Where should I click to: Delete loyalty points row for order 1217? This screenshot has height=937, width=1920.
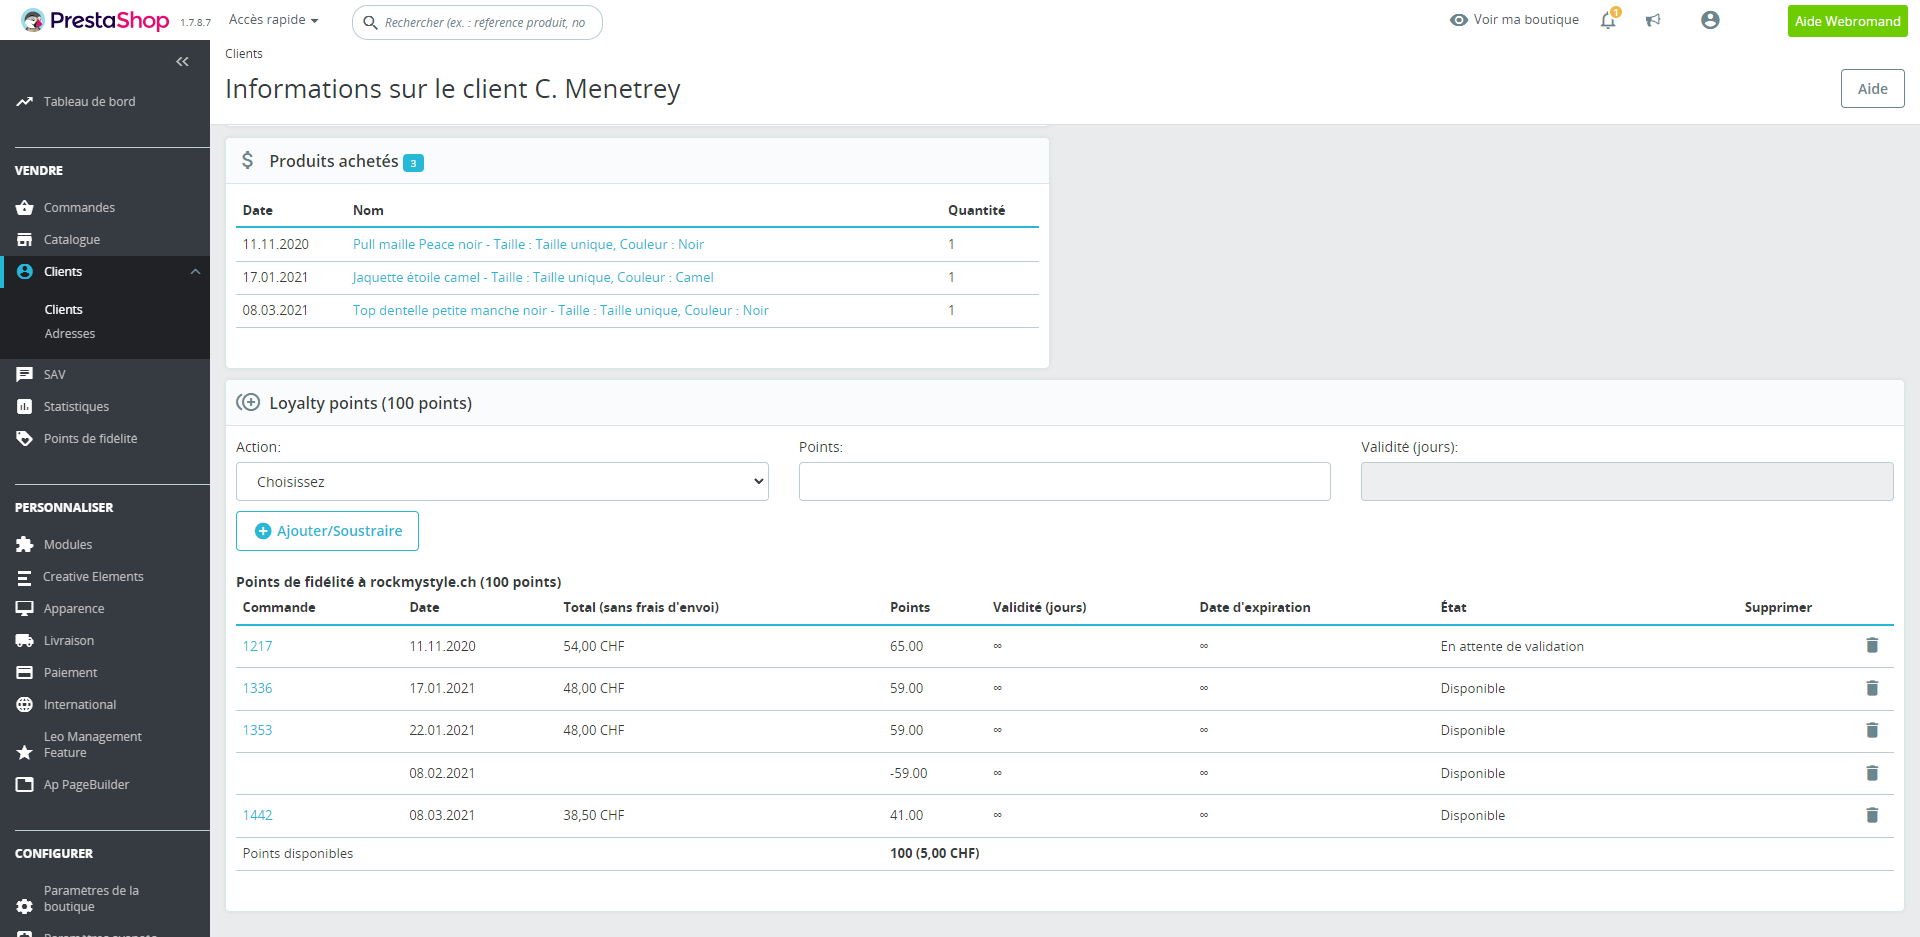click(1872, 646)
